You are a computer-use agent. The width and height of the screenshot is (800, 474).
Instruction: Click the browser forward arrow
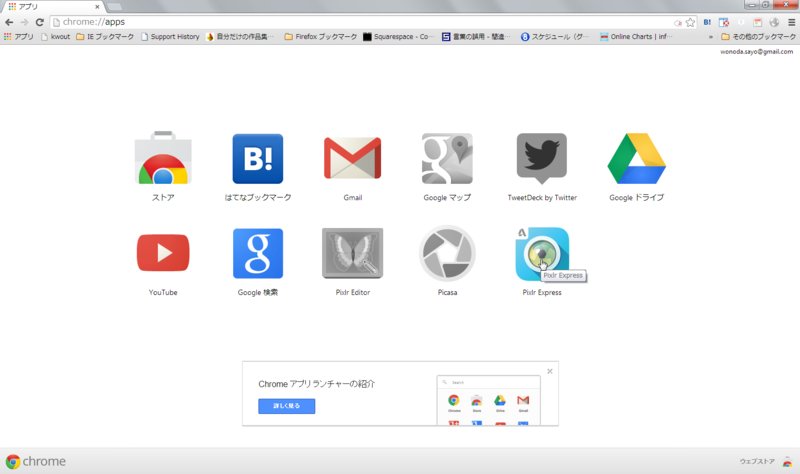(x=24, y=22)
